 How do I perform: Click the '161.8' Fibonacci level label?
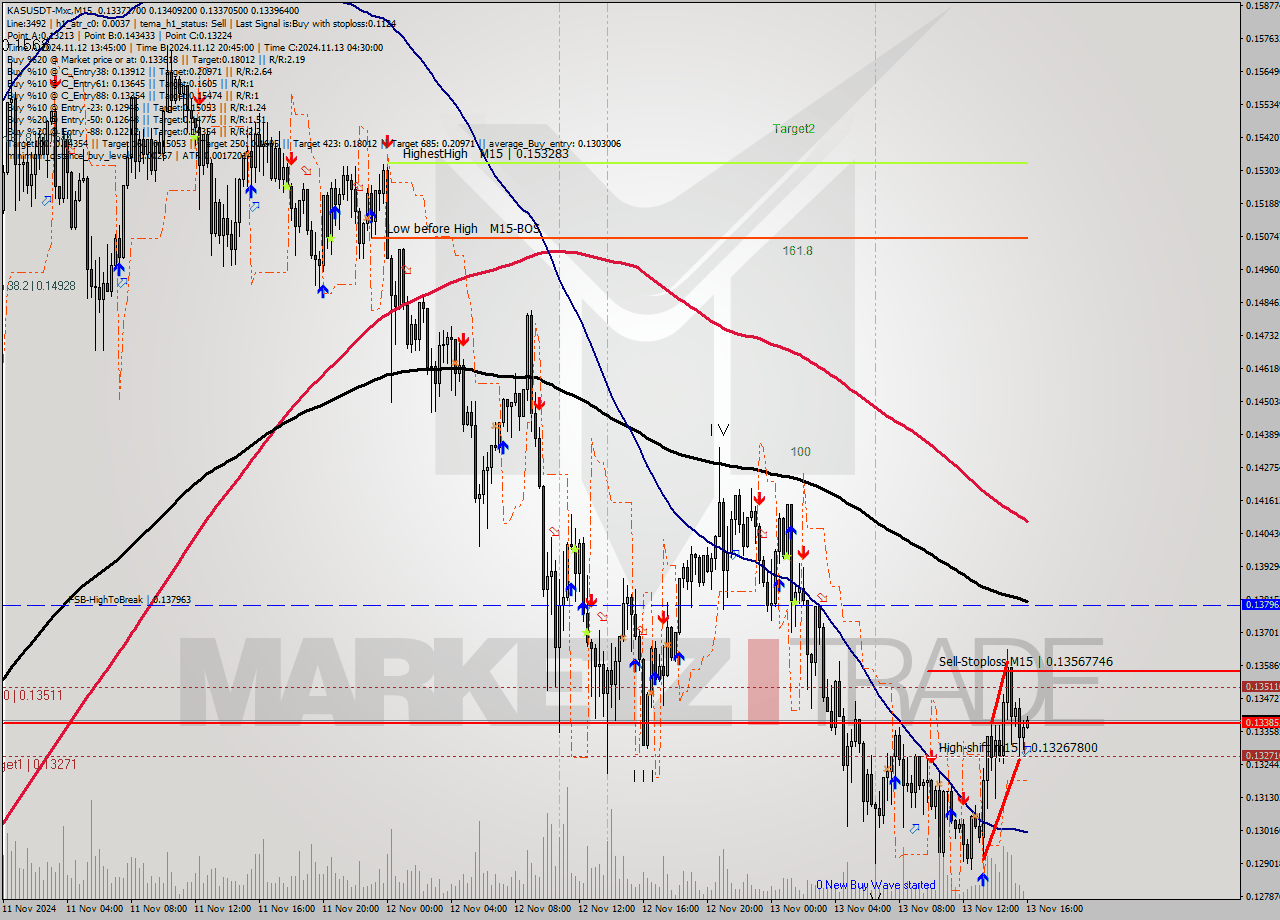[x=797, y=251]
